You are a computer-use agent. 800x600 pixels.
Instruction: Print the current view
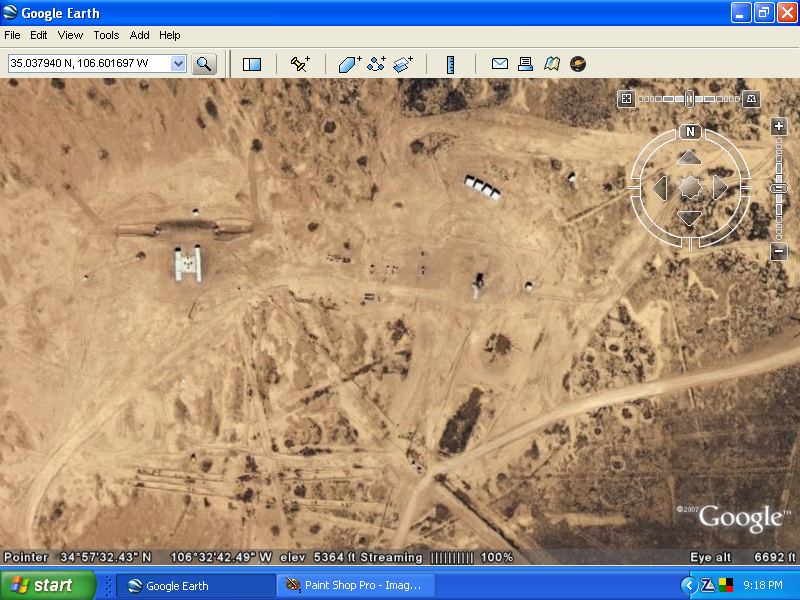click(525, 64)
